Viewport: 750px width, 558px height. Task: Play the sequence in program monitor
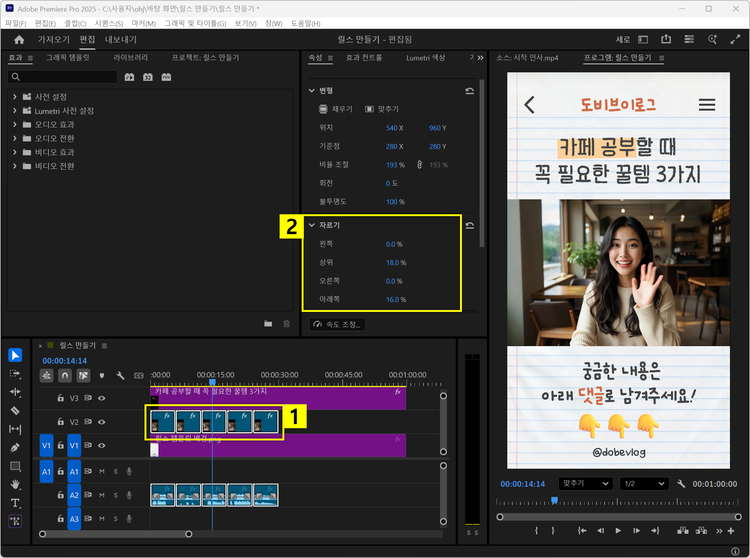click(x=618, y=531)
